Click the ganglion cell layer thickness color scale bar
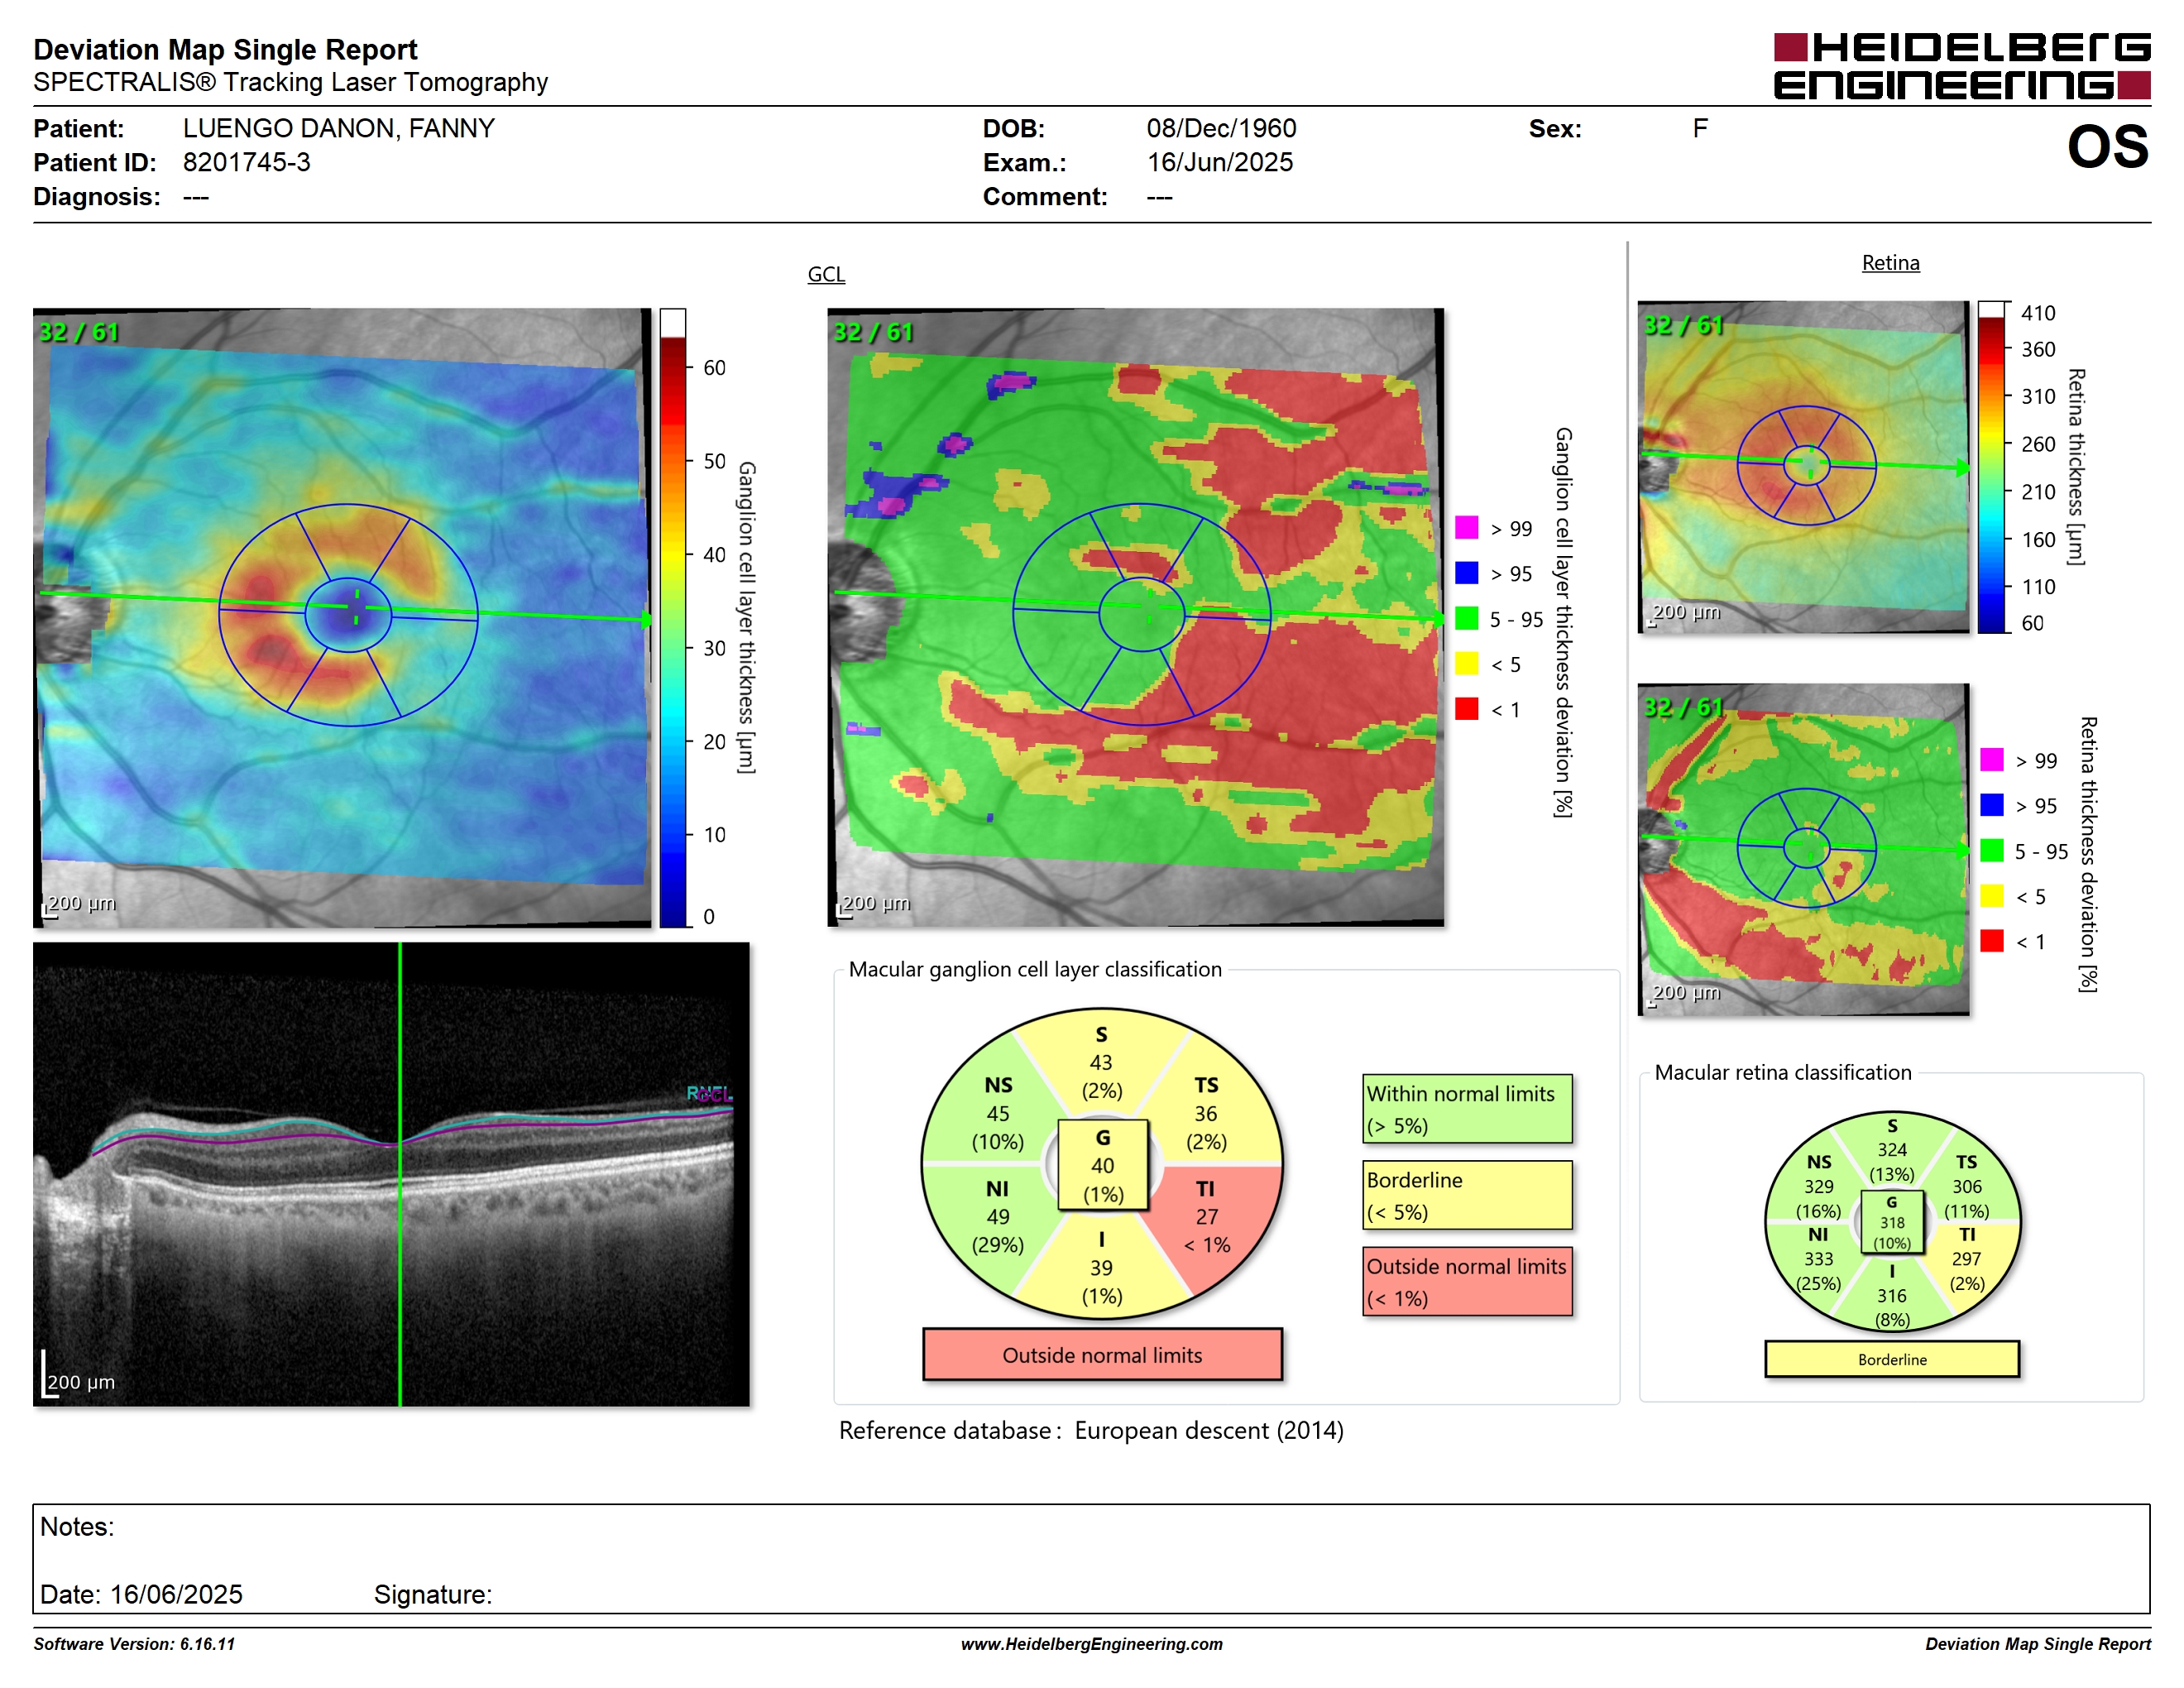This screenshot has width=2184, height=1688. tap(672, 617)
